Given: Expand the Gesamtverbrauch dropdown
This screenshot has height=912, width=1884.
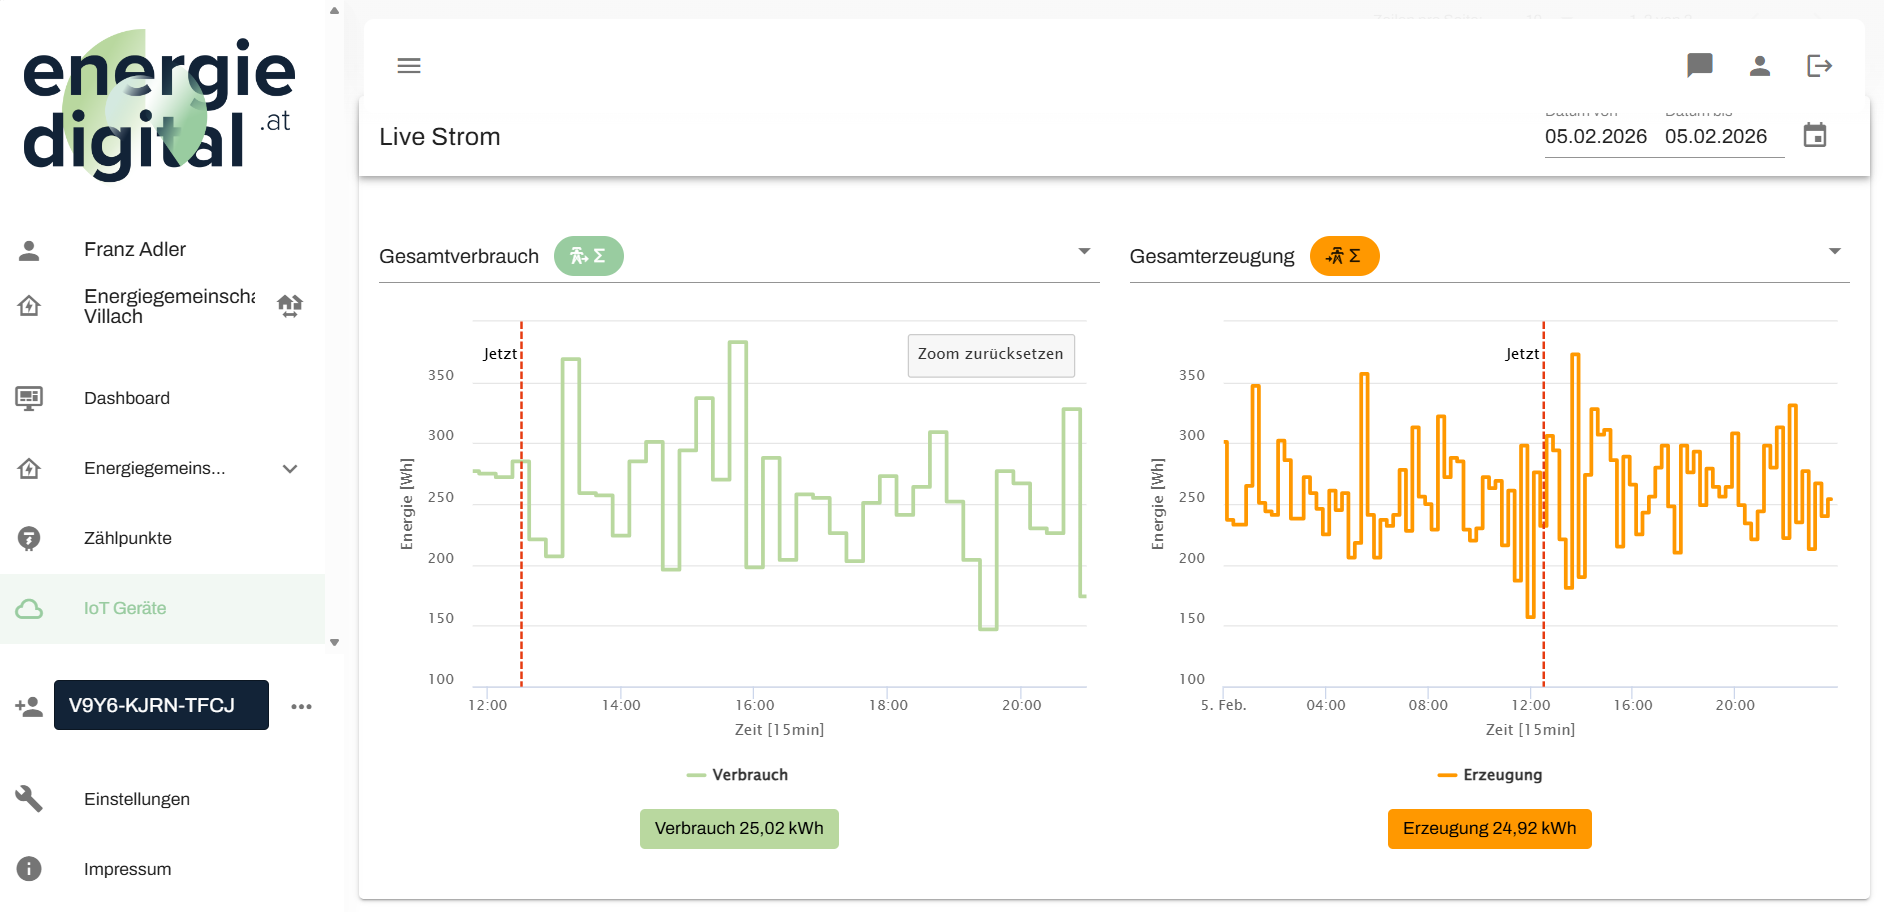Looking at the screenshot, I should pyautogui.click(x=1084, y=252).
